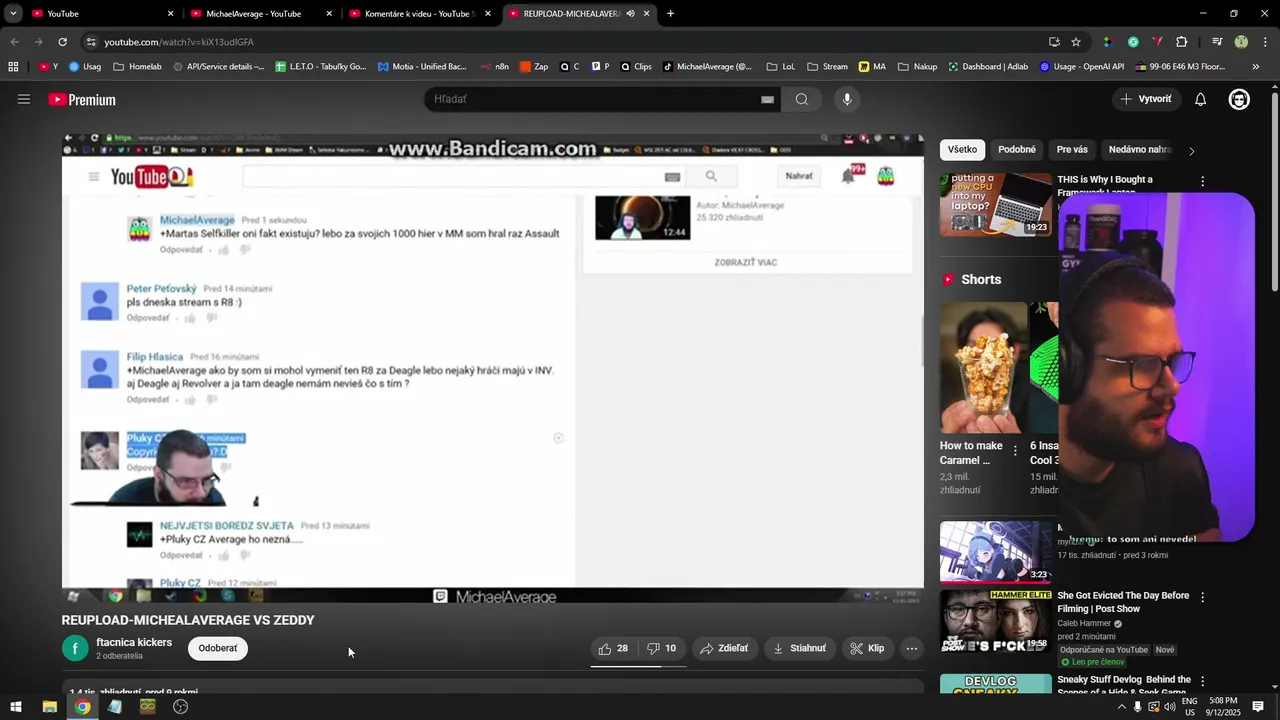The image size is (1280, 720).
Task: Share the video via Zdieľať
Action: pos(724,648)
